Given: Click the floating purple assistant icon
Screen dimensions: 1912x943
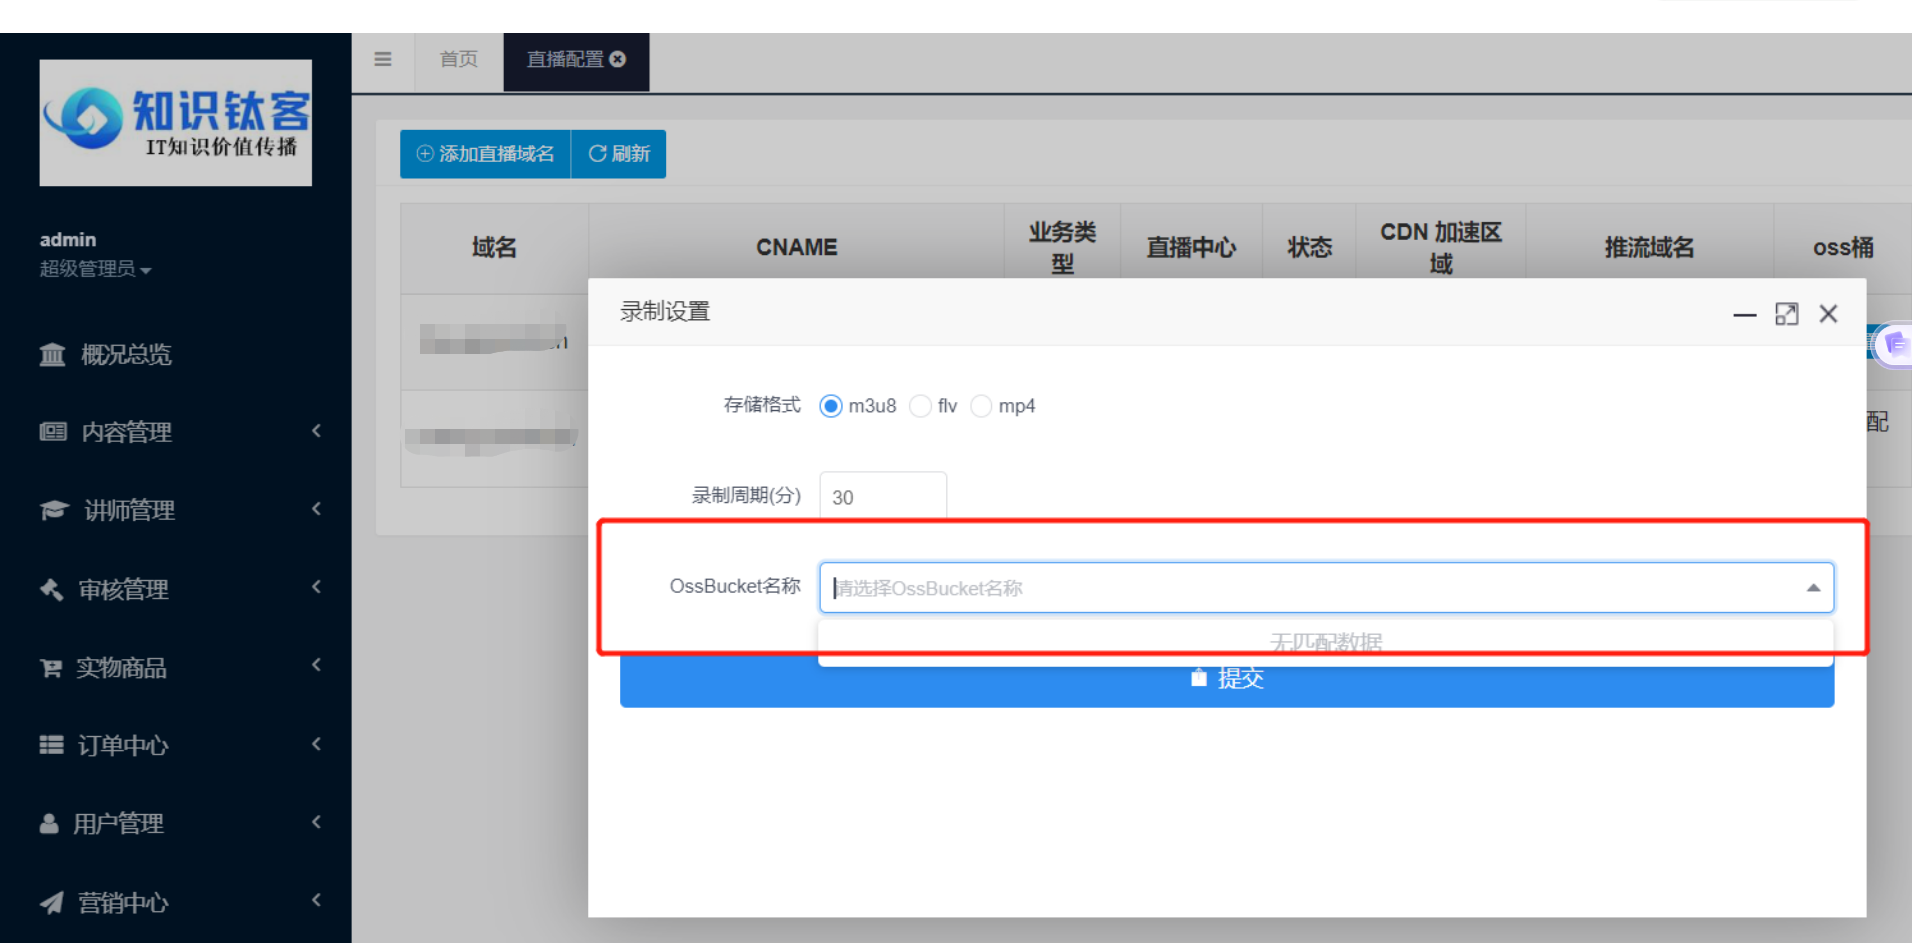Looking at the screenshot, I should (1894, 346).
